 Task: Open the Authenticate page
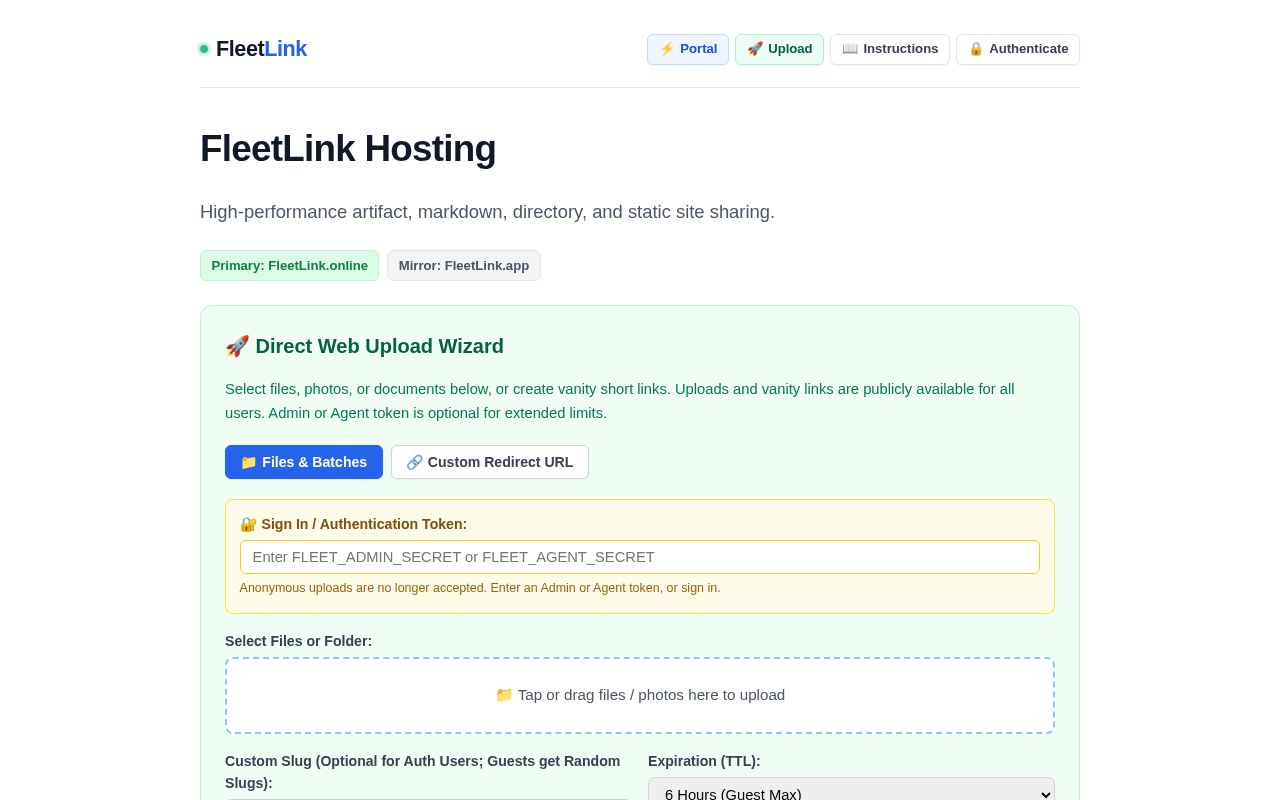click(1018, 49)
